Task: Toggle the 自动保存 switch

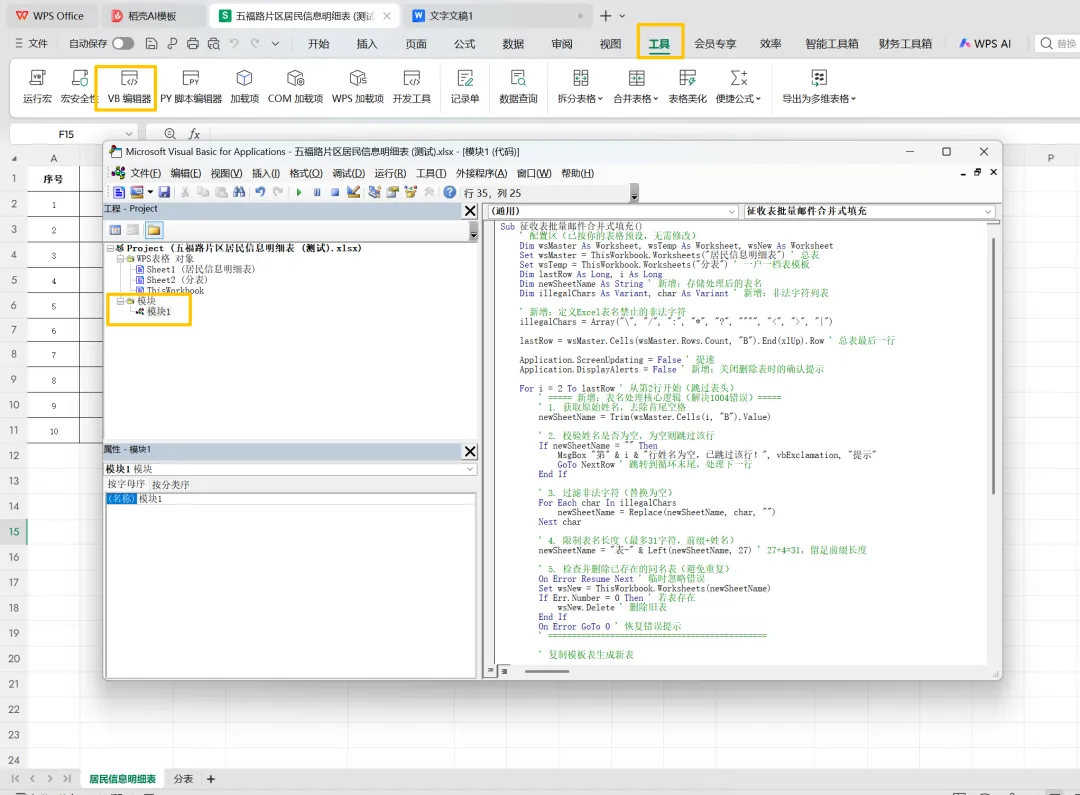Action: (123, 44)
